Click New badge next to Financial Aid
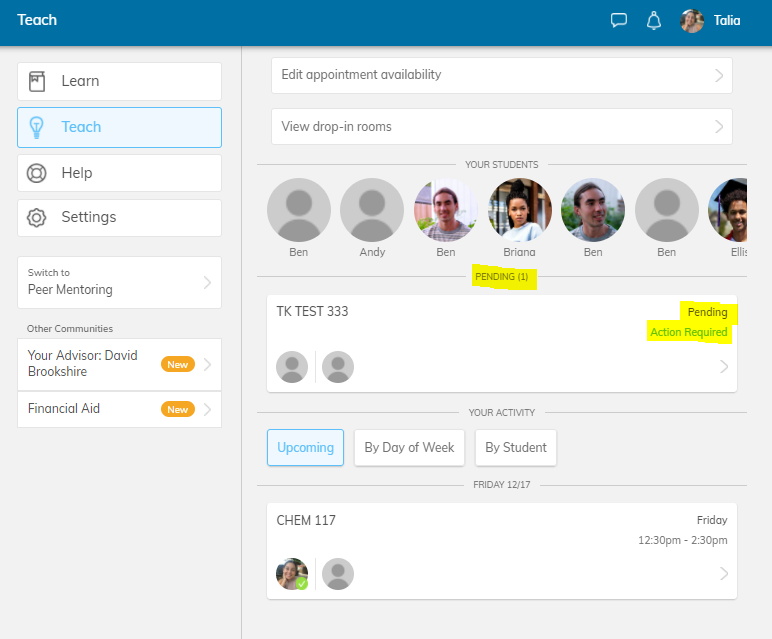This screenshot has height=639, width=772. [x=178, y=409]
